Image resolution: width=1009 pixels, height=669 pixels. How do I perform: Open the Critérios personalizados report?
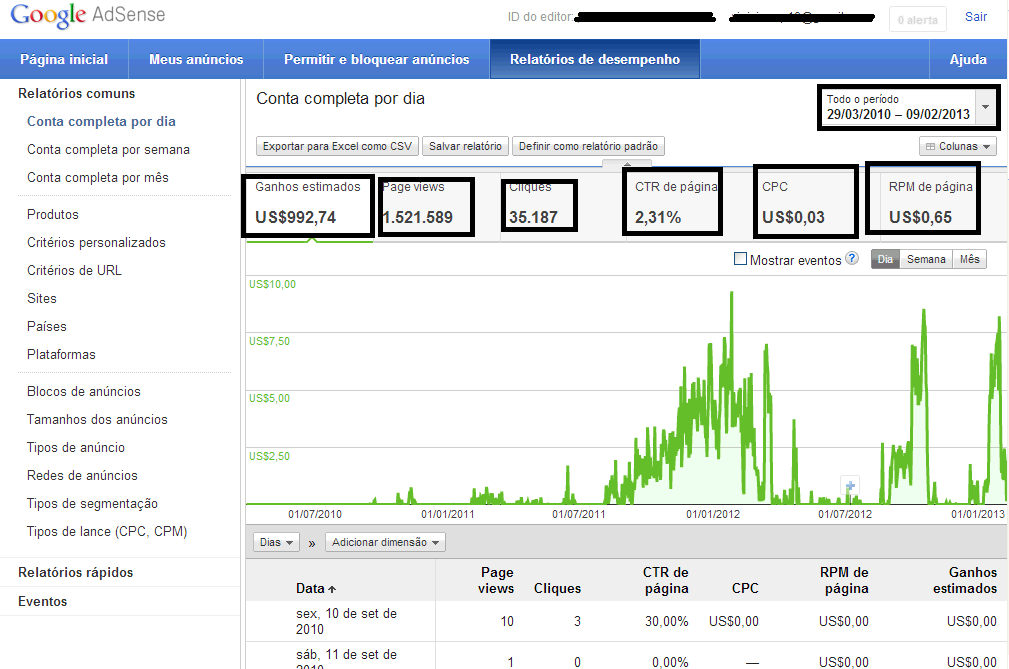97,243
